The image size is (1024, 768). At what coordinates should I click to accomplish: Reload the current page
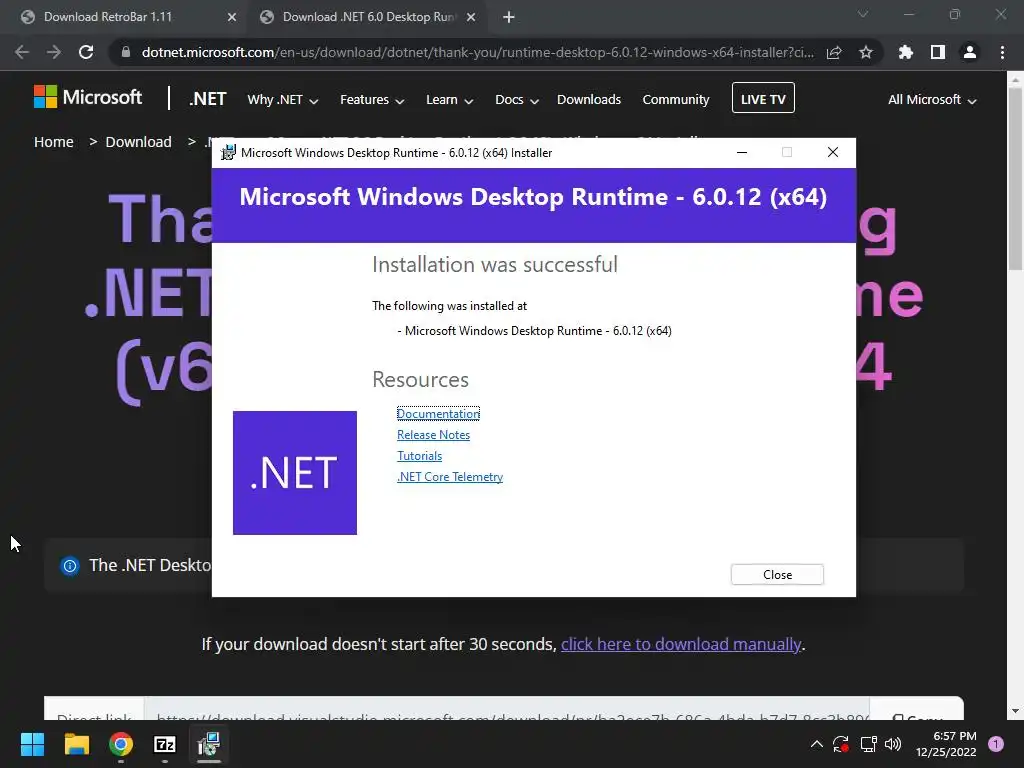(86, 52)
